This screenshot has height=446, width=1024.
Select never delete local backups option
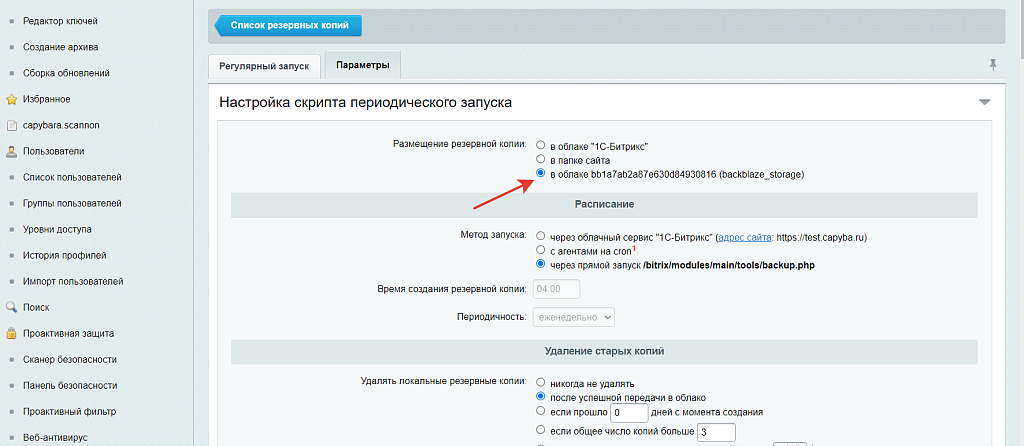click(x=541, y=383)
